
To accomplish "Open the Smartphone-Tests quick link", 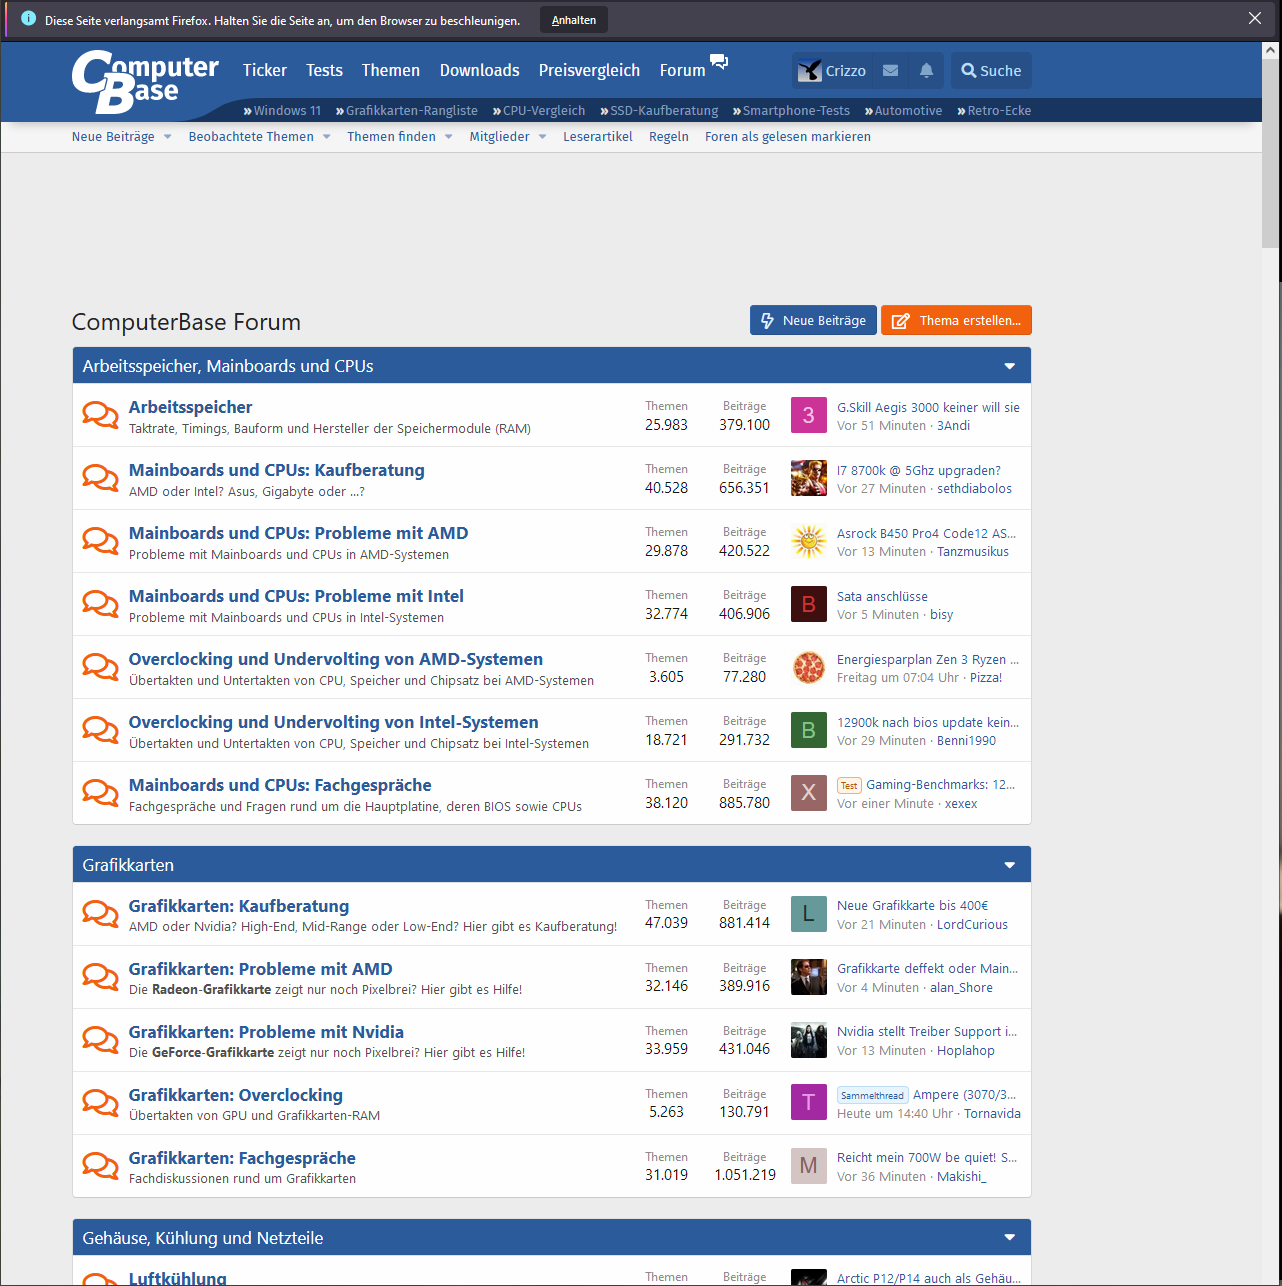I will pyautogui.click(x=791, y=111).
